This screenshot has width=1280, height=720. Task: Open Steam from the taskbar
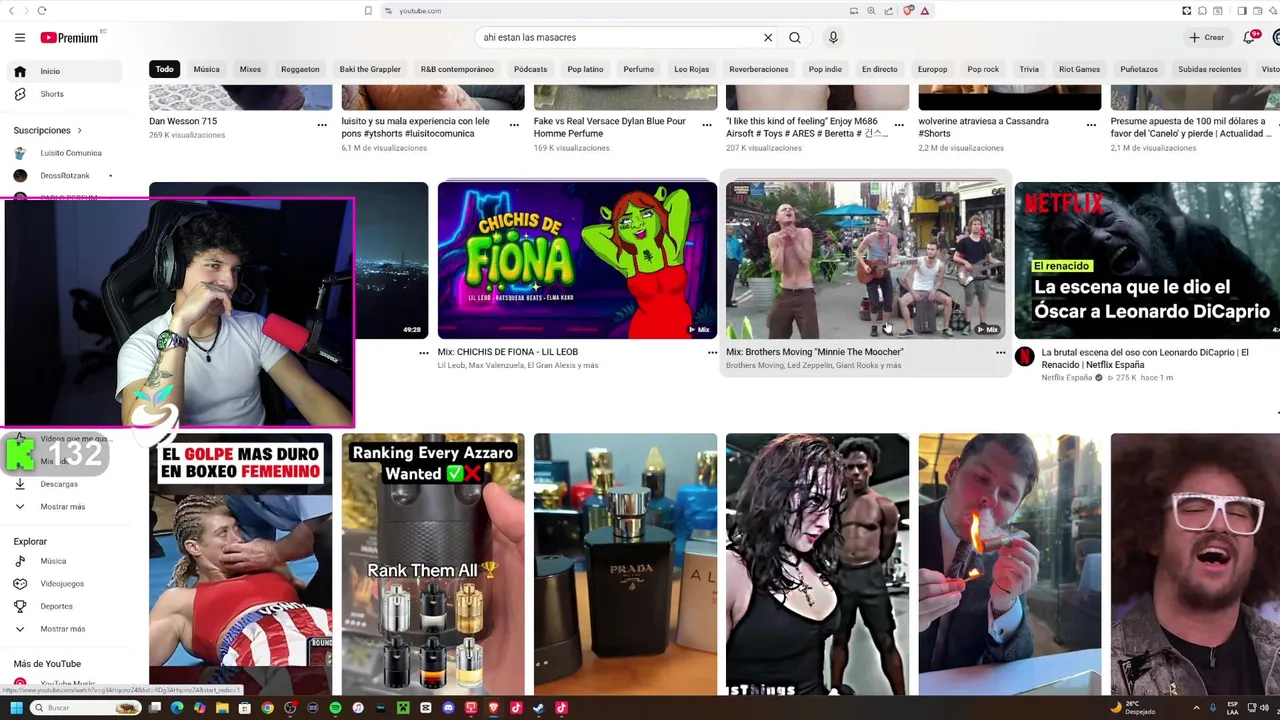538,708
